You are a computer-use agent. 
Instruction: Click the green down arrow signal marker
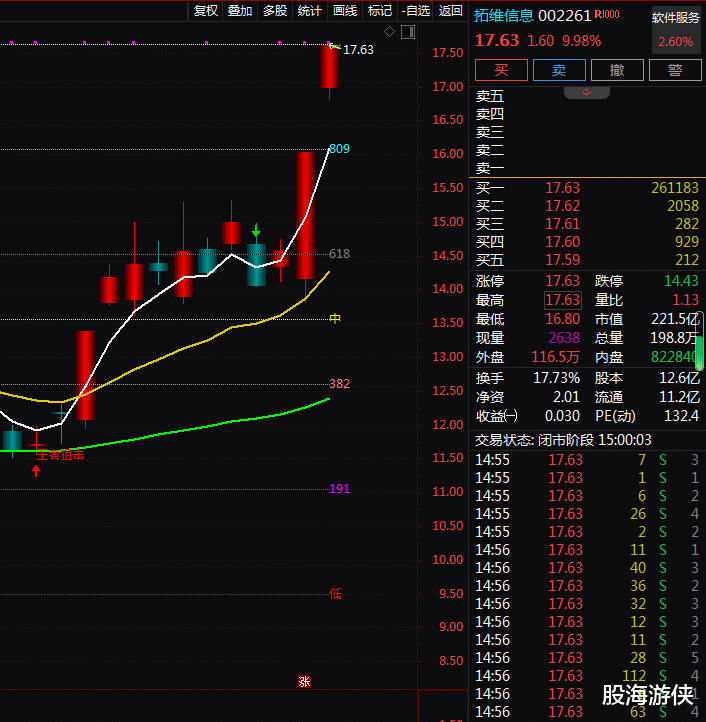[256, 231]
